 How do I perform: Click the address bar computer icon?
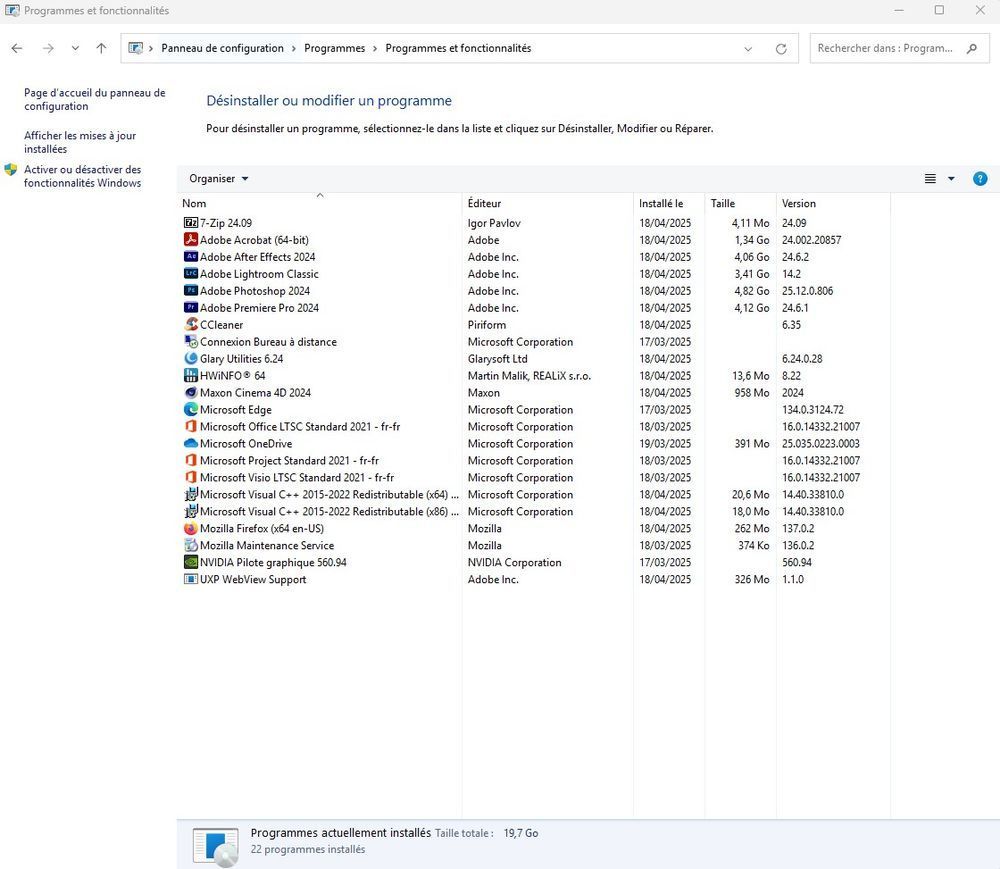[135, 48]
